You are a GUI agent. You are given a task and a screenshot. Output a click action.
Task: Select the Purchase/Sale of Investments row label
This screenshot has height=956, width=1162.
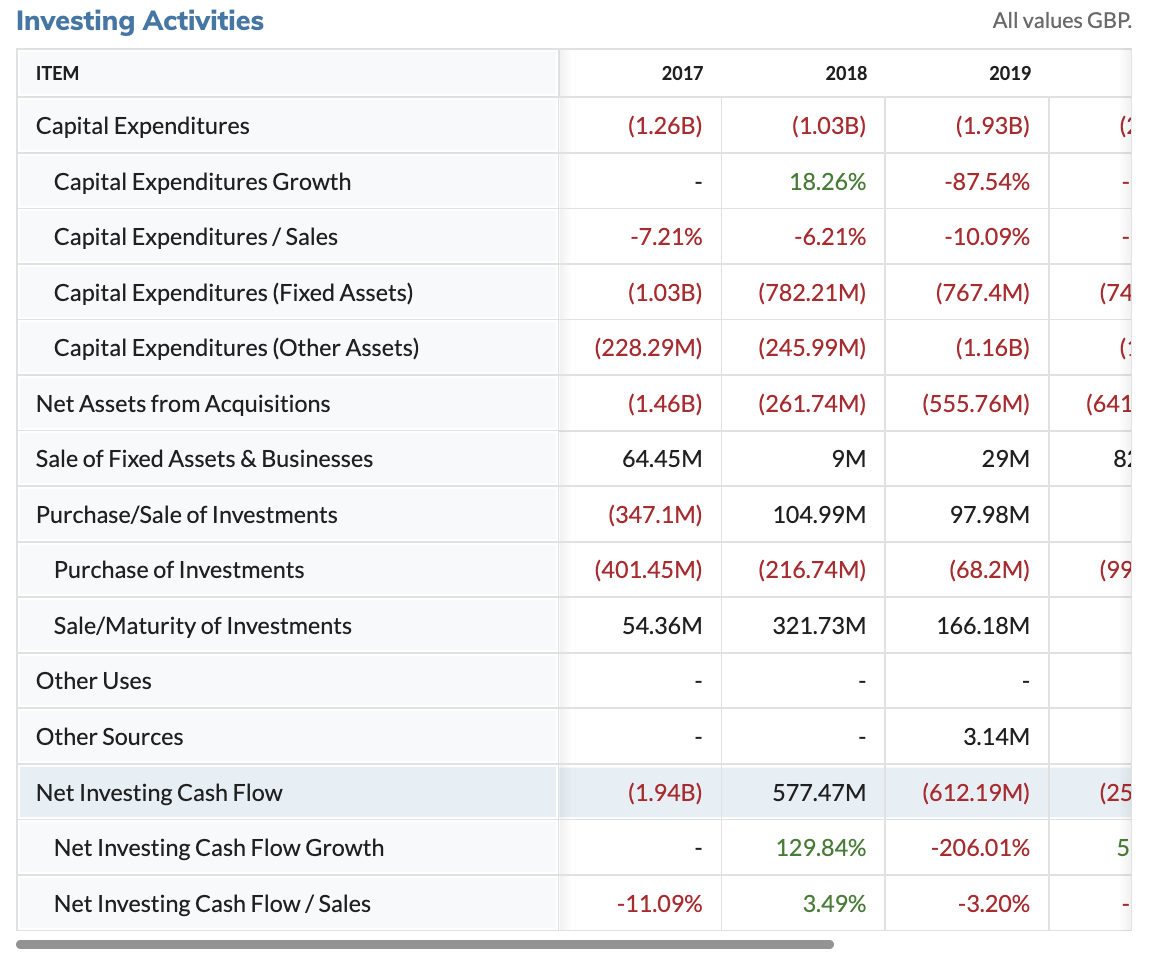[187, 515]
